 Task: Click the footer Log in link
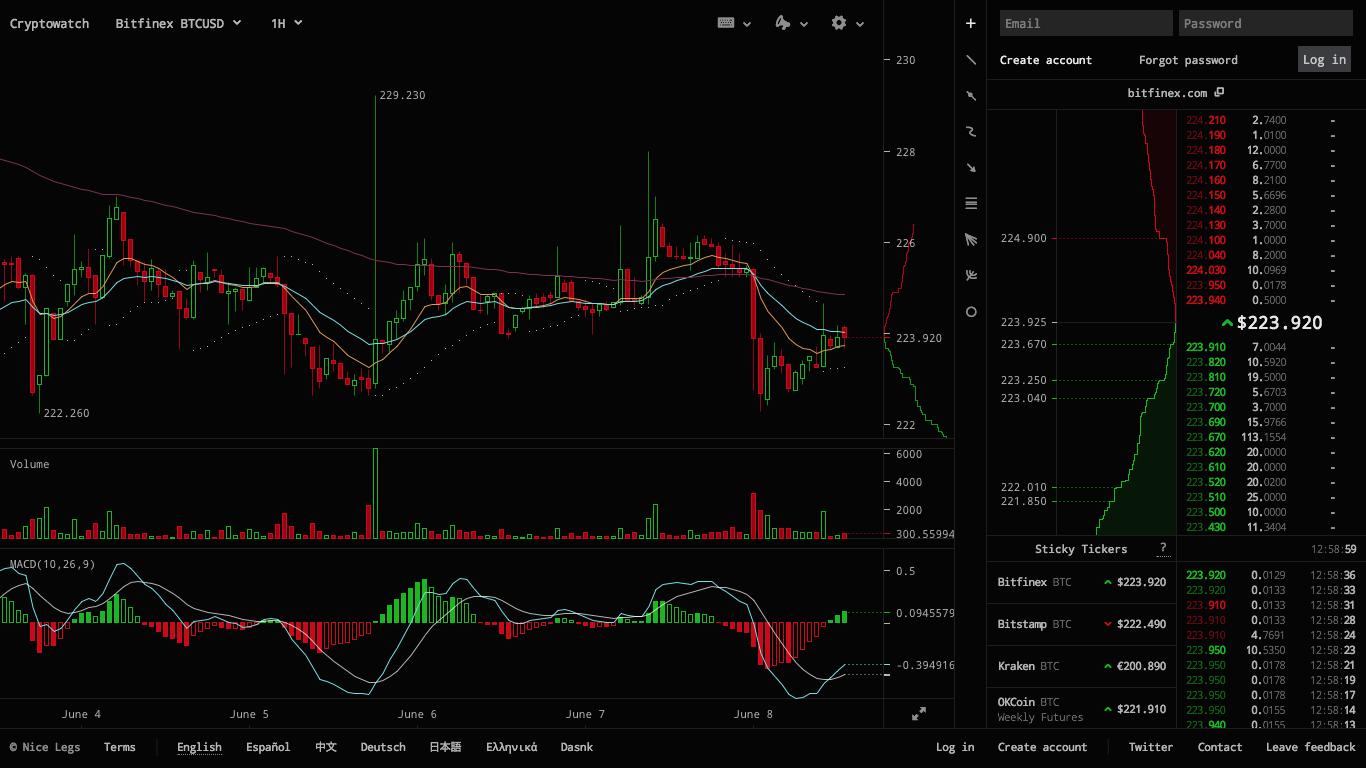click(x=955, y=747)
